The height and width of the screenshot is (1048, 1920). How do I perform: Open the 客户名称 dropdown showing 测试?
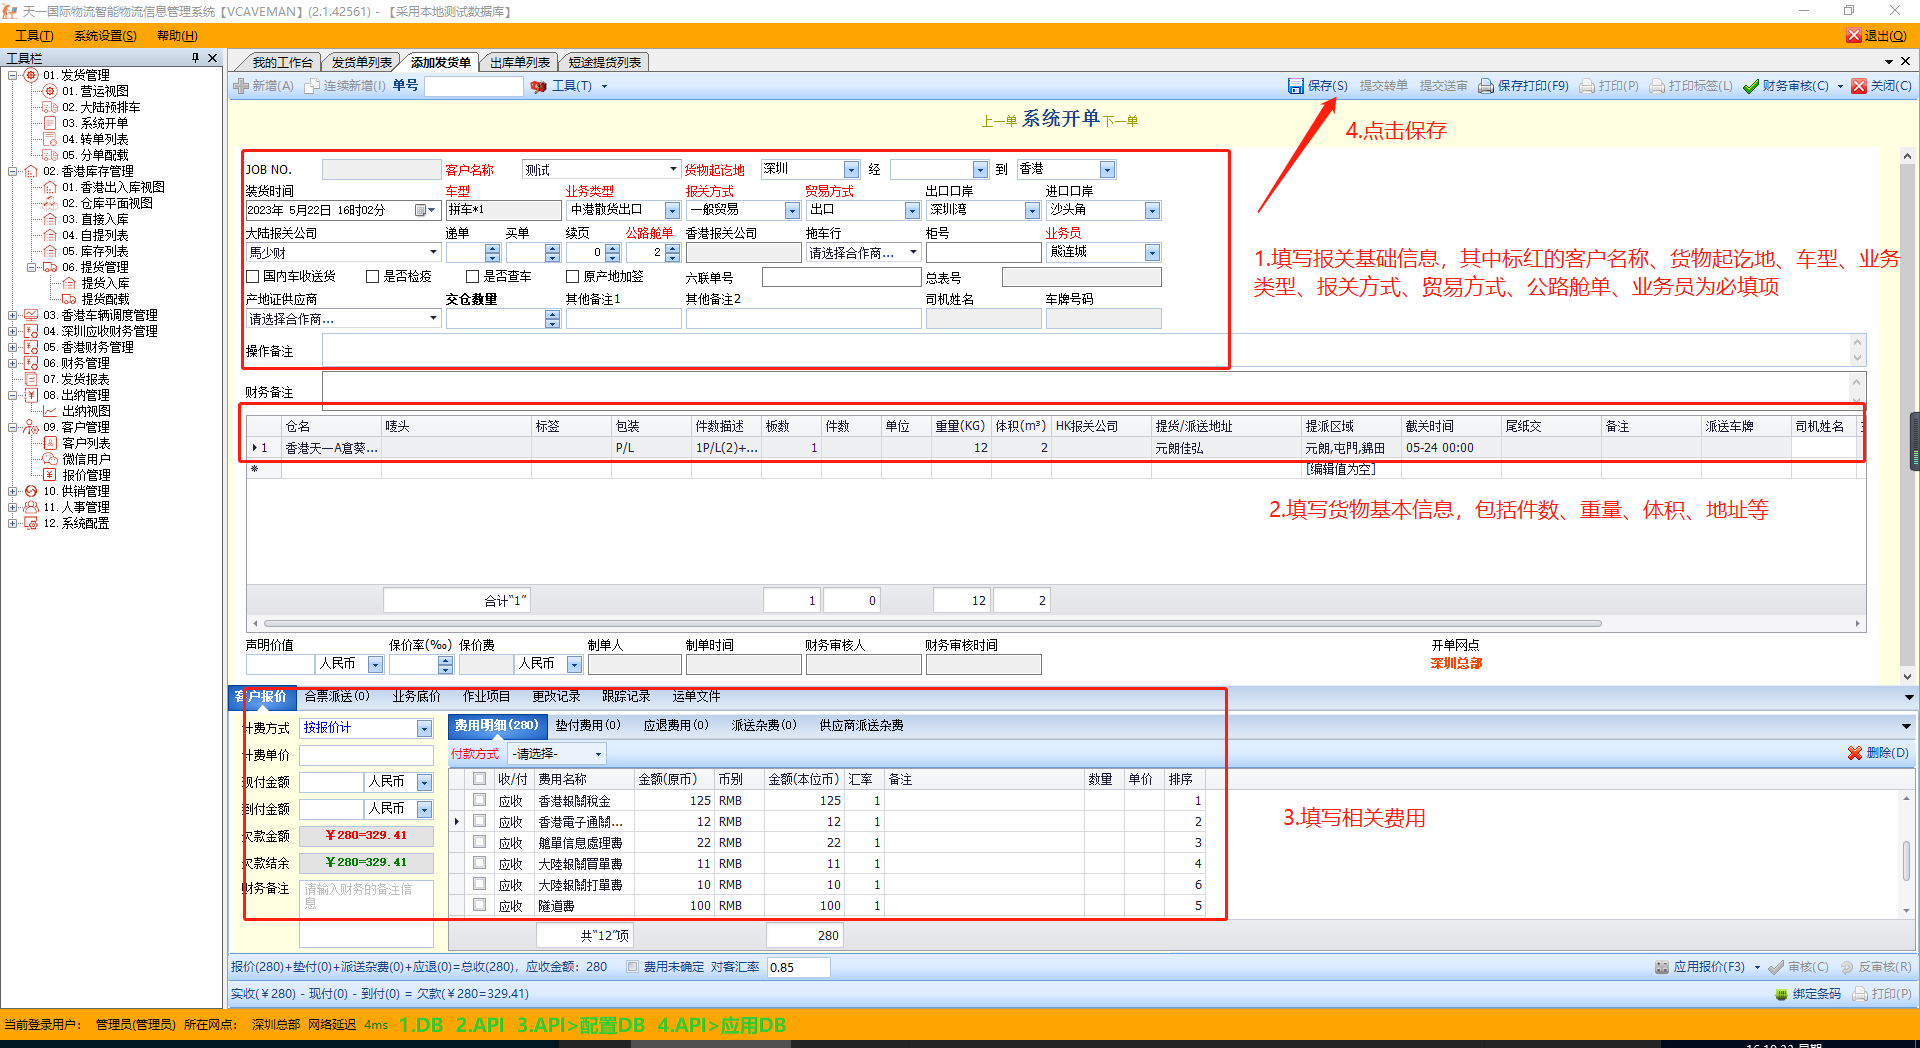673,170
